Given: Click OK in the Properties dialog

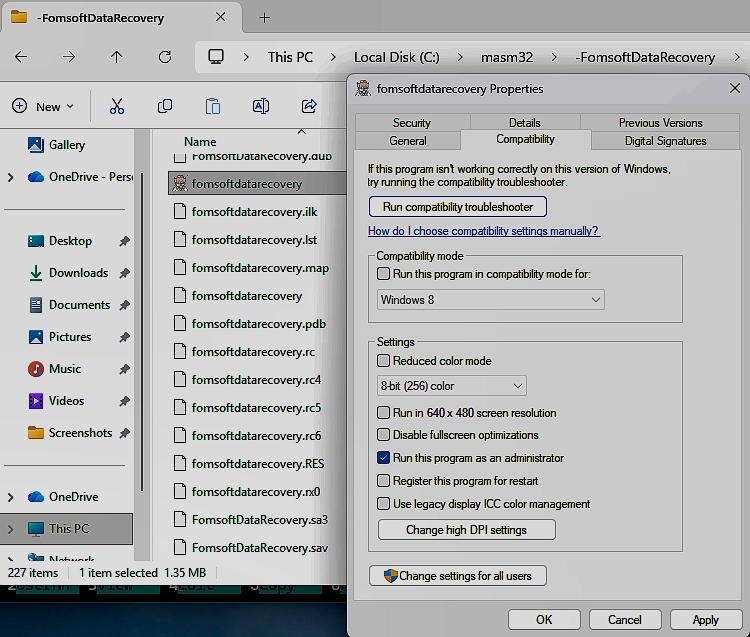Looking at the screenshot, I should (x=544, y=620).
